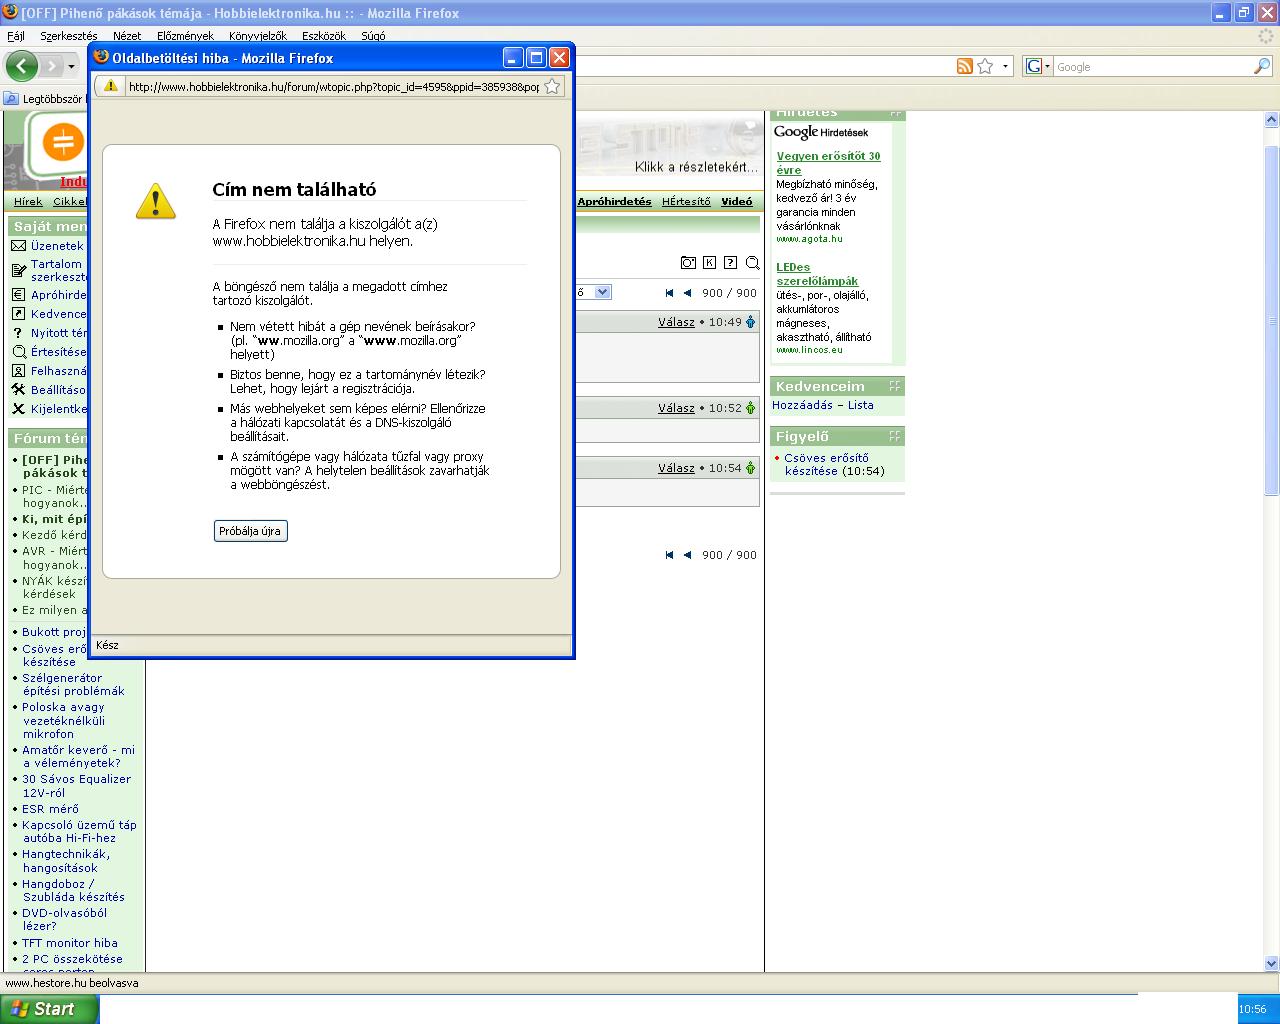Go back with the green Back arrow
The width and height of the screenshot is (1280, 1024).
tap(21, 66)
